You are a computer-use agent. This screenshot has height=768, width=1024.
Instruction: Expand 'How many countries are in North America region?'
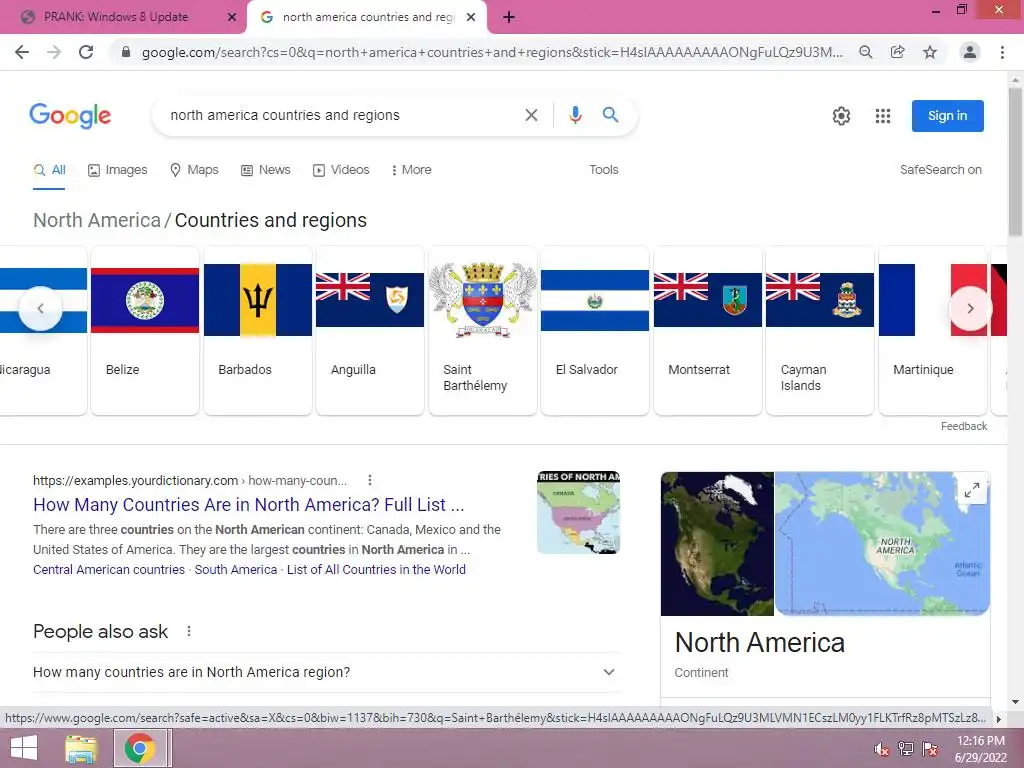[327, 673]
